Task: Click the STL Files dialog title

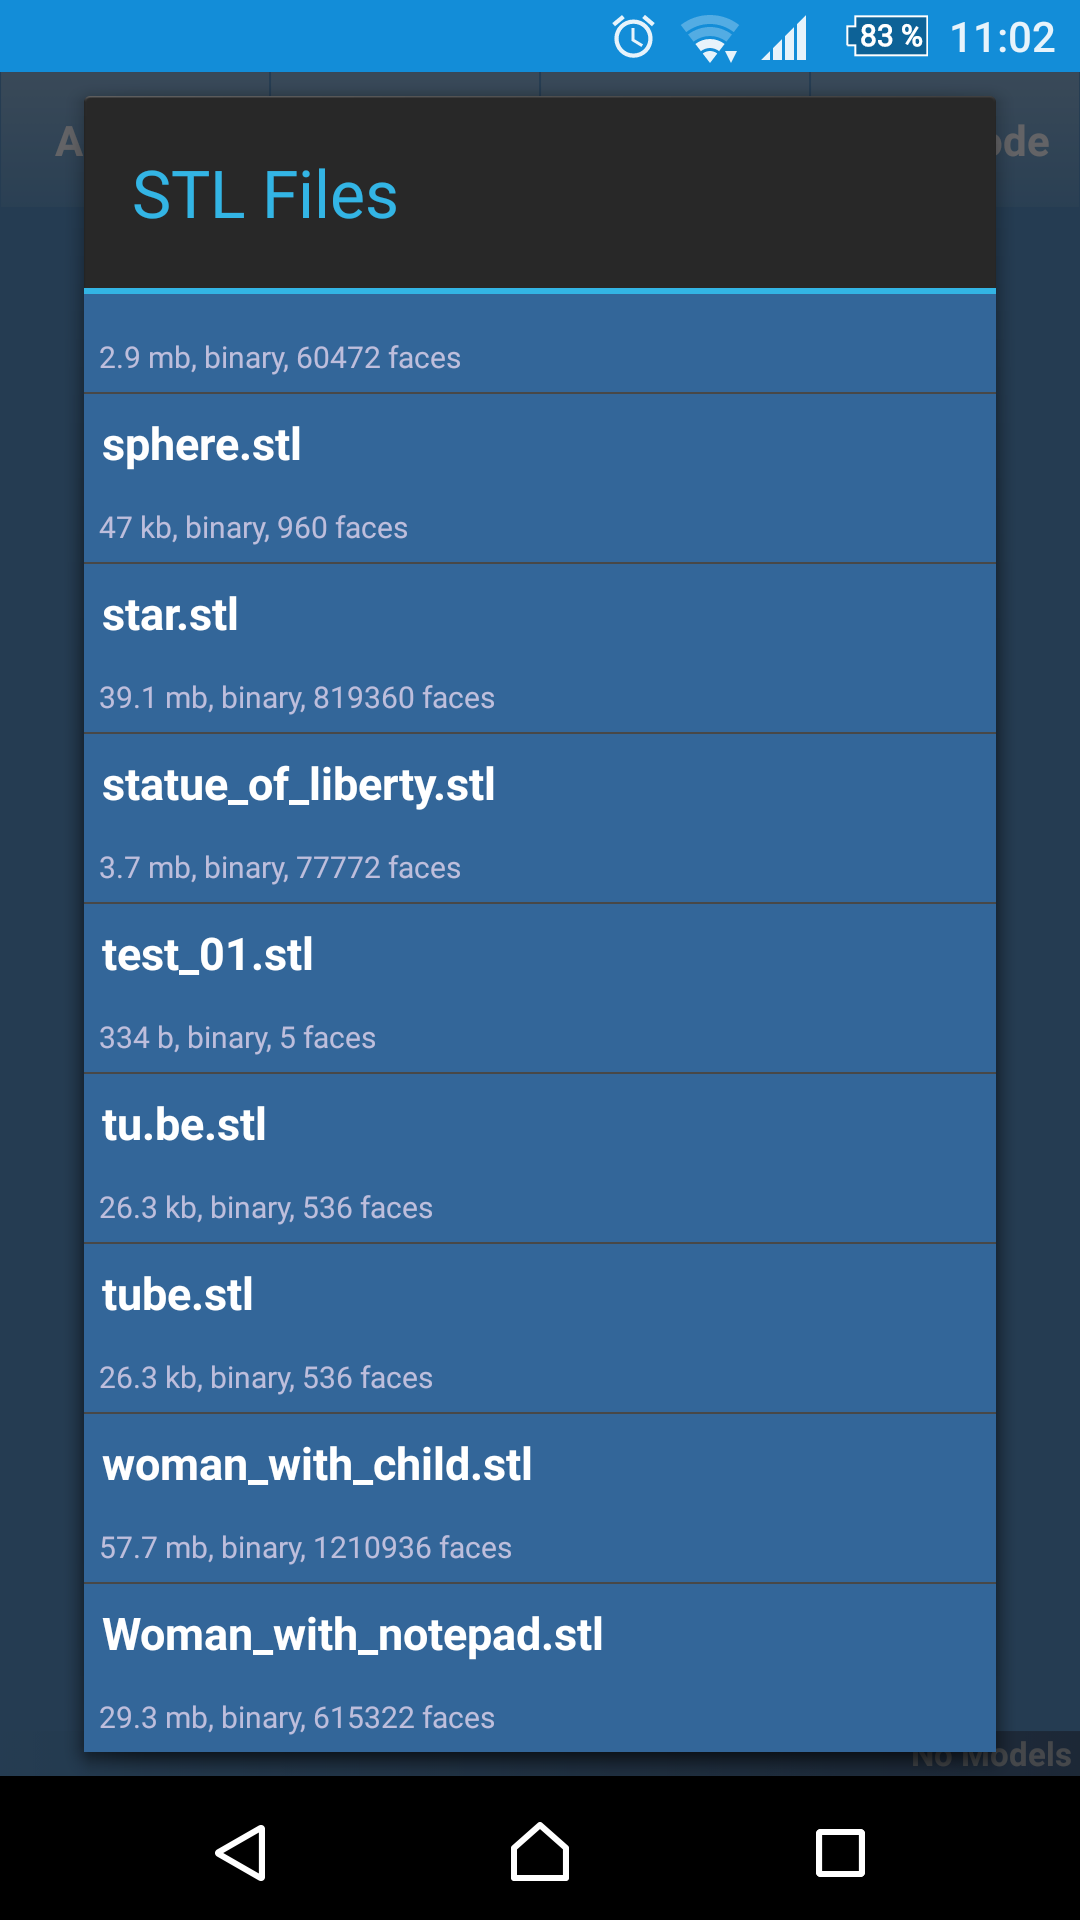Action: [x=266, y=196]
